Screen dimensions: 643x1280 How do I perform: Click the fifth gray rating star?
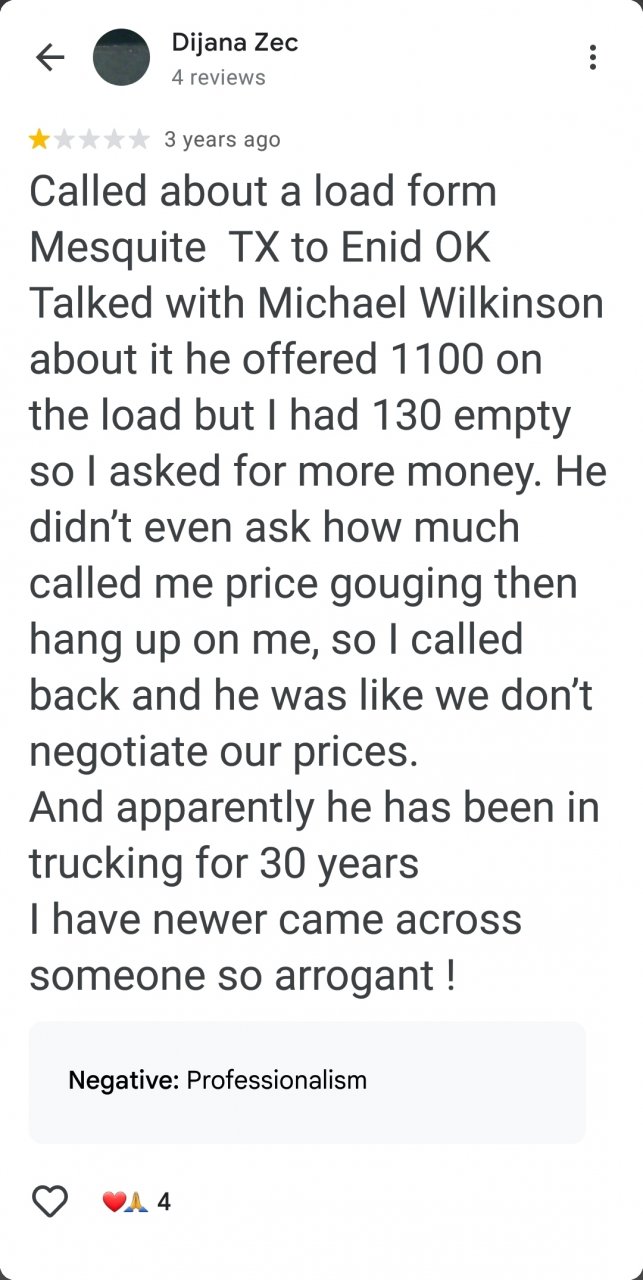139,140
